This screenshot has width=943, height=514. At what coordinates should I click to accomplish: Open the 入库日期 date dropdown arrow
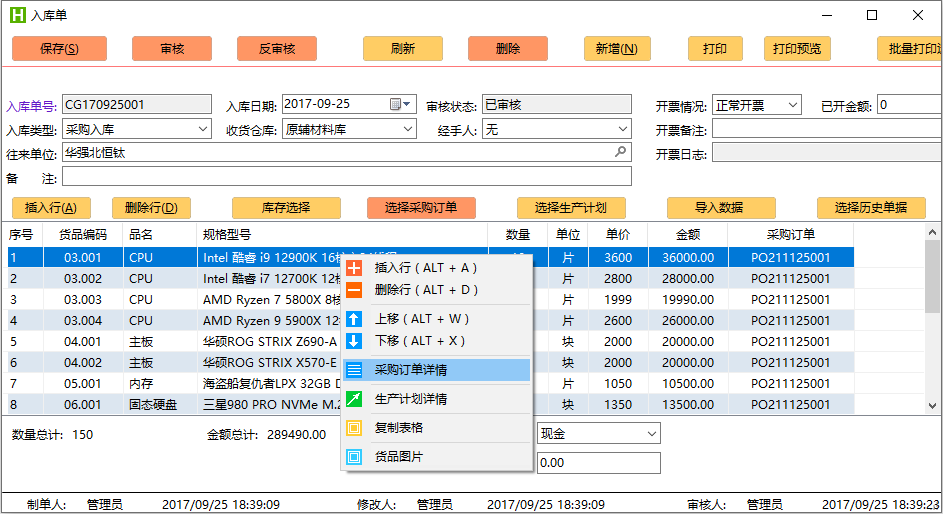(x=407, y=104)
